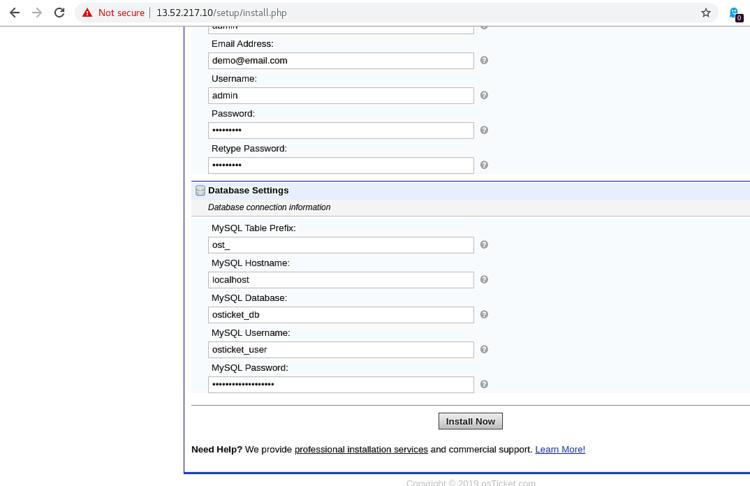Select the MySQL Hostname input field
Screen dimensions: 750x486
tap(340, 280)
